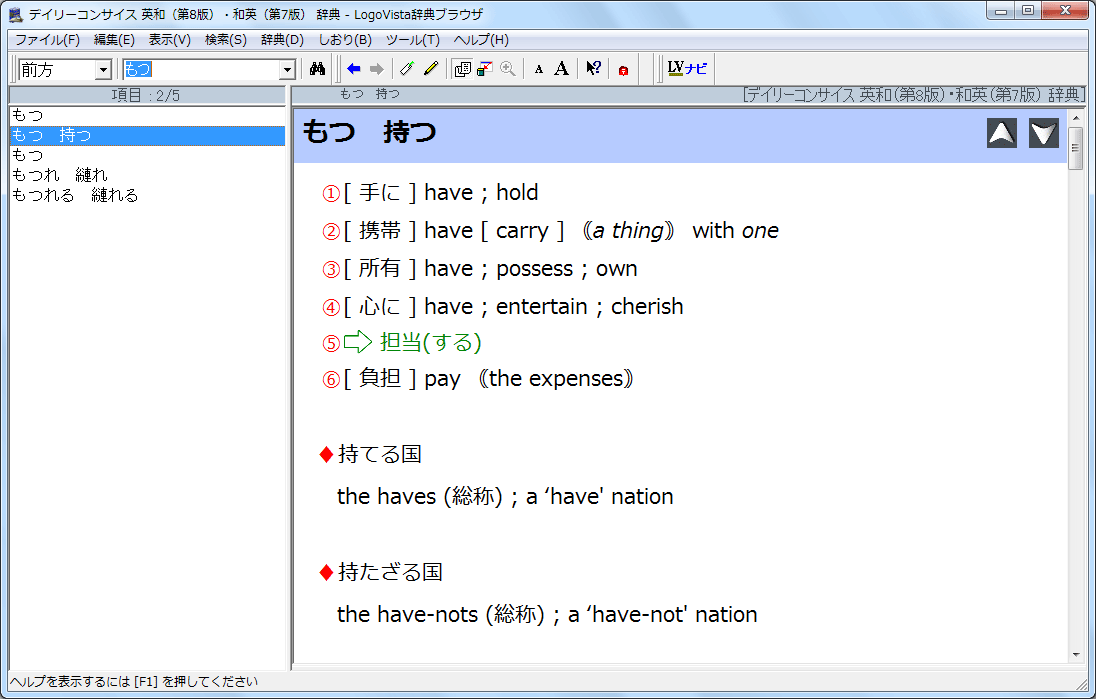
Task: Open the ツール(T) menu
Action: click(412, 40)
